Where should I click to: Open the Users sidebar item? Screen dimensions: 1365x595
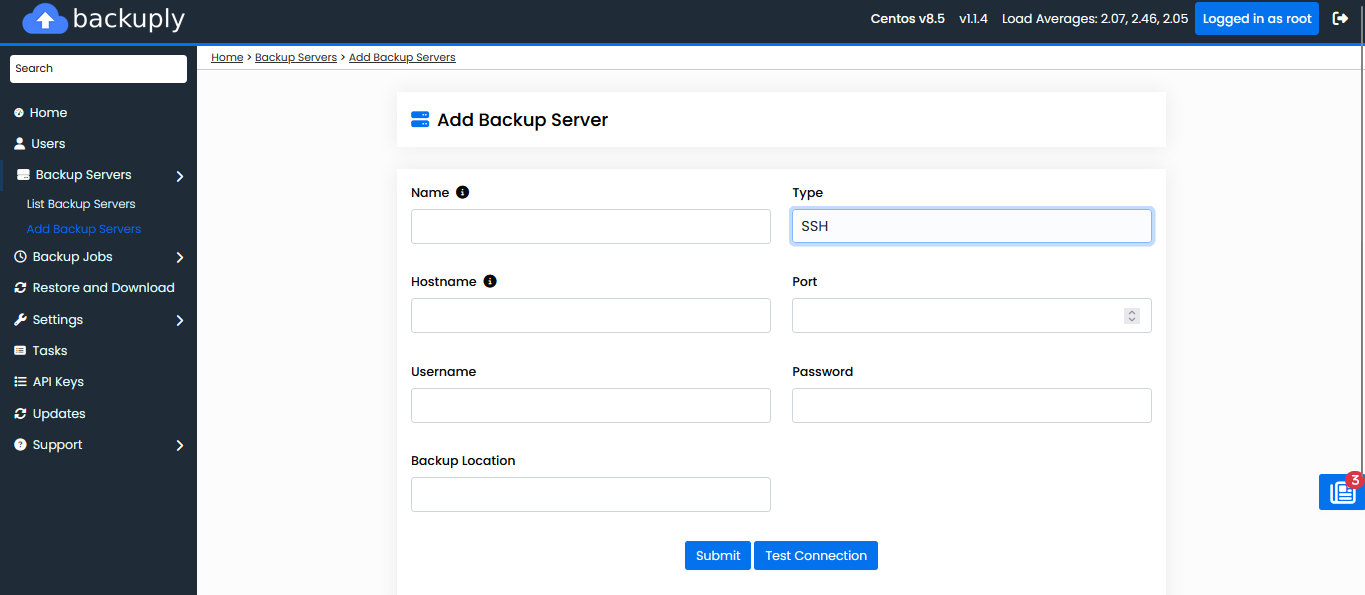click(x=48, y=144)
